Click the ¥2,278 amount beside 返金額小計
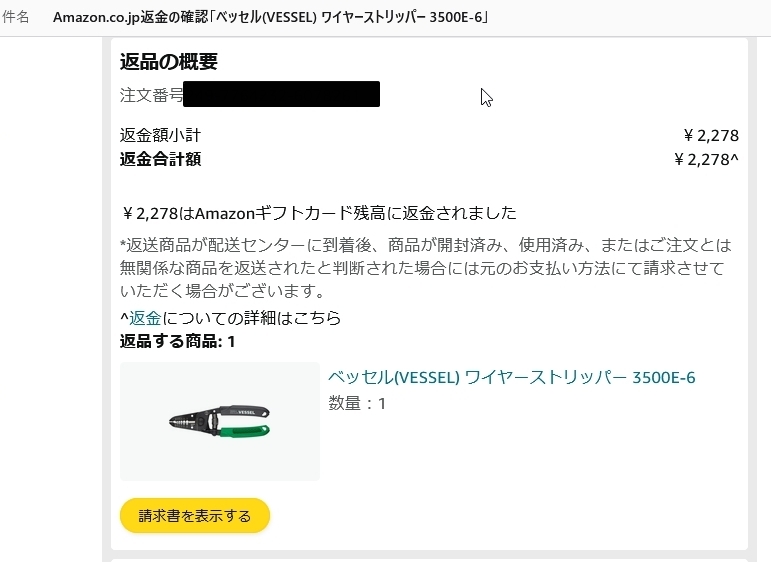This screenshot has width=771, height=562. tap(710, 136)
